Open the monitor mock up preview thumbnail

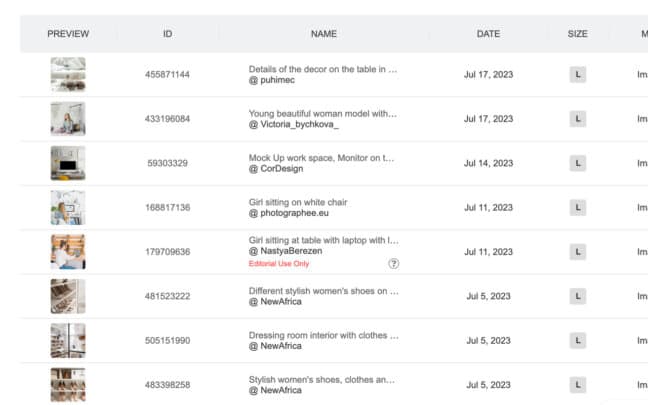tap(68, 163)
